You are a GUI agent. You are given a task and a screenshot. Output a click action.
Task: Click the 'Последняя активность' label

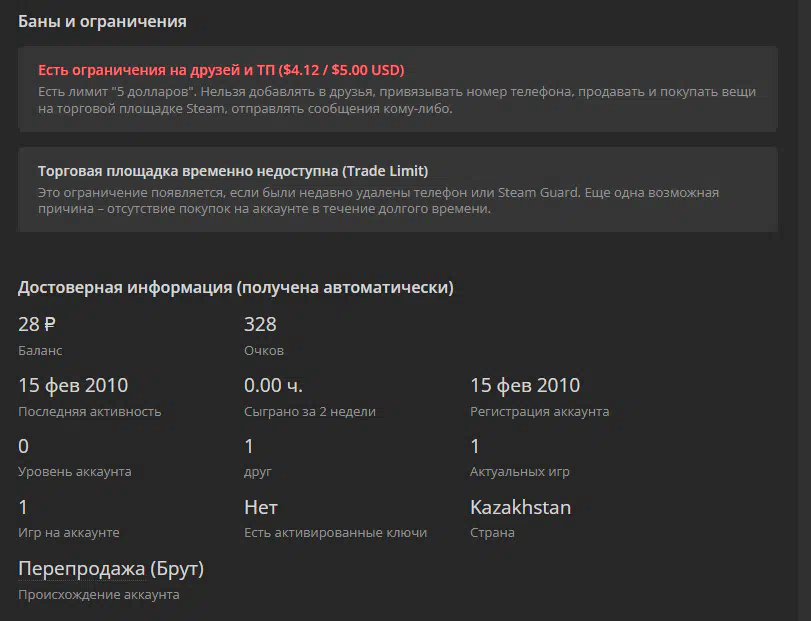(x=89, y=411)
